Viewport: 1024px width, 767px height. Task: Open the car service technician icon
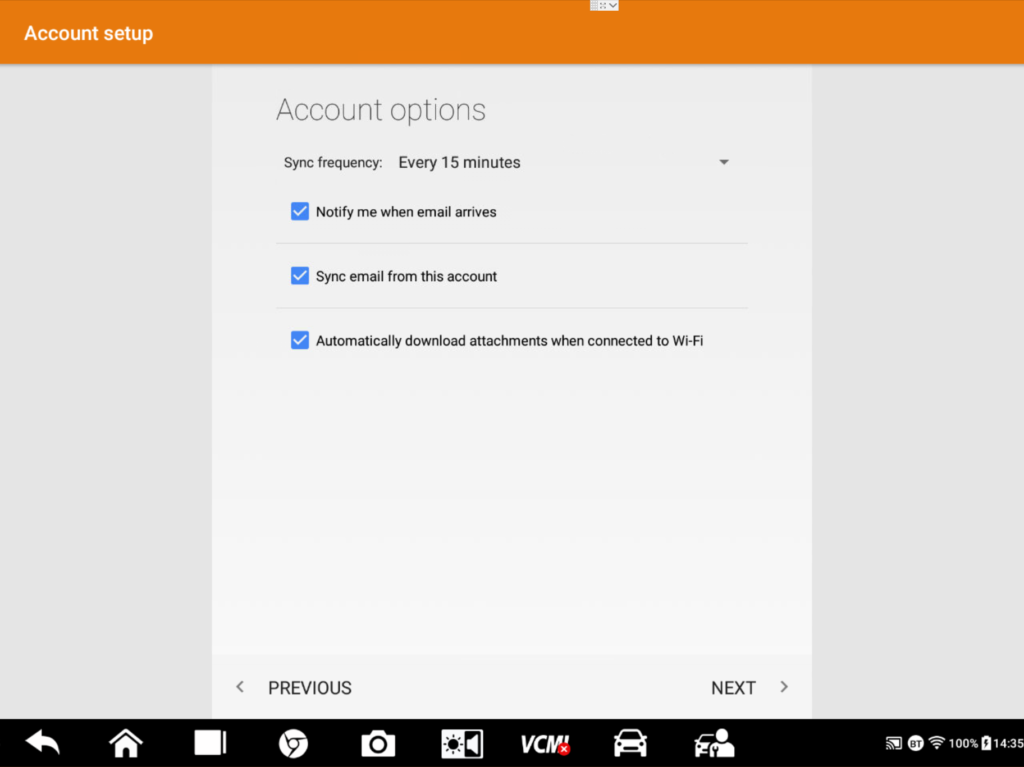(x=714, y=743)
